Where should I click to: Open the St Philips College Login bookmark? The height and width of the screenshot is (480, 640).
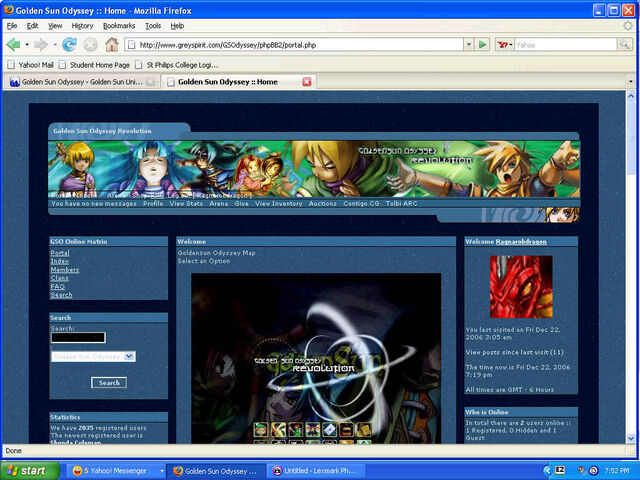tap(177, 65)
